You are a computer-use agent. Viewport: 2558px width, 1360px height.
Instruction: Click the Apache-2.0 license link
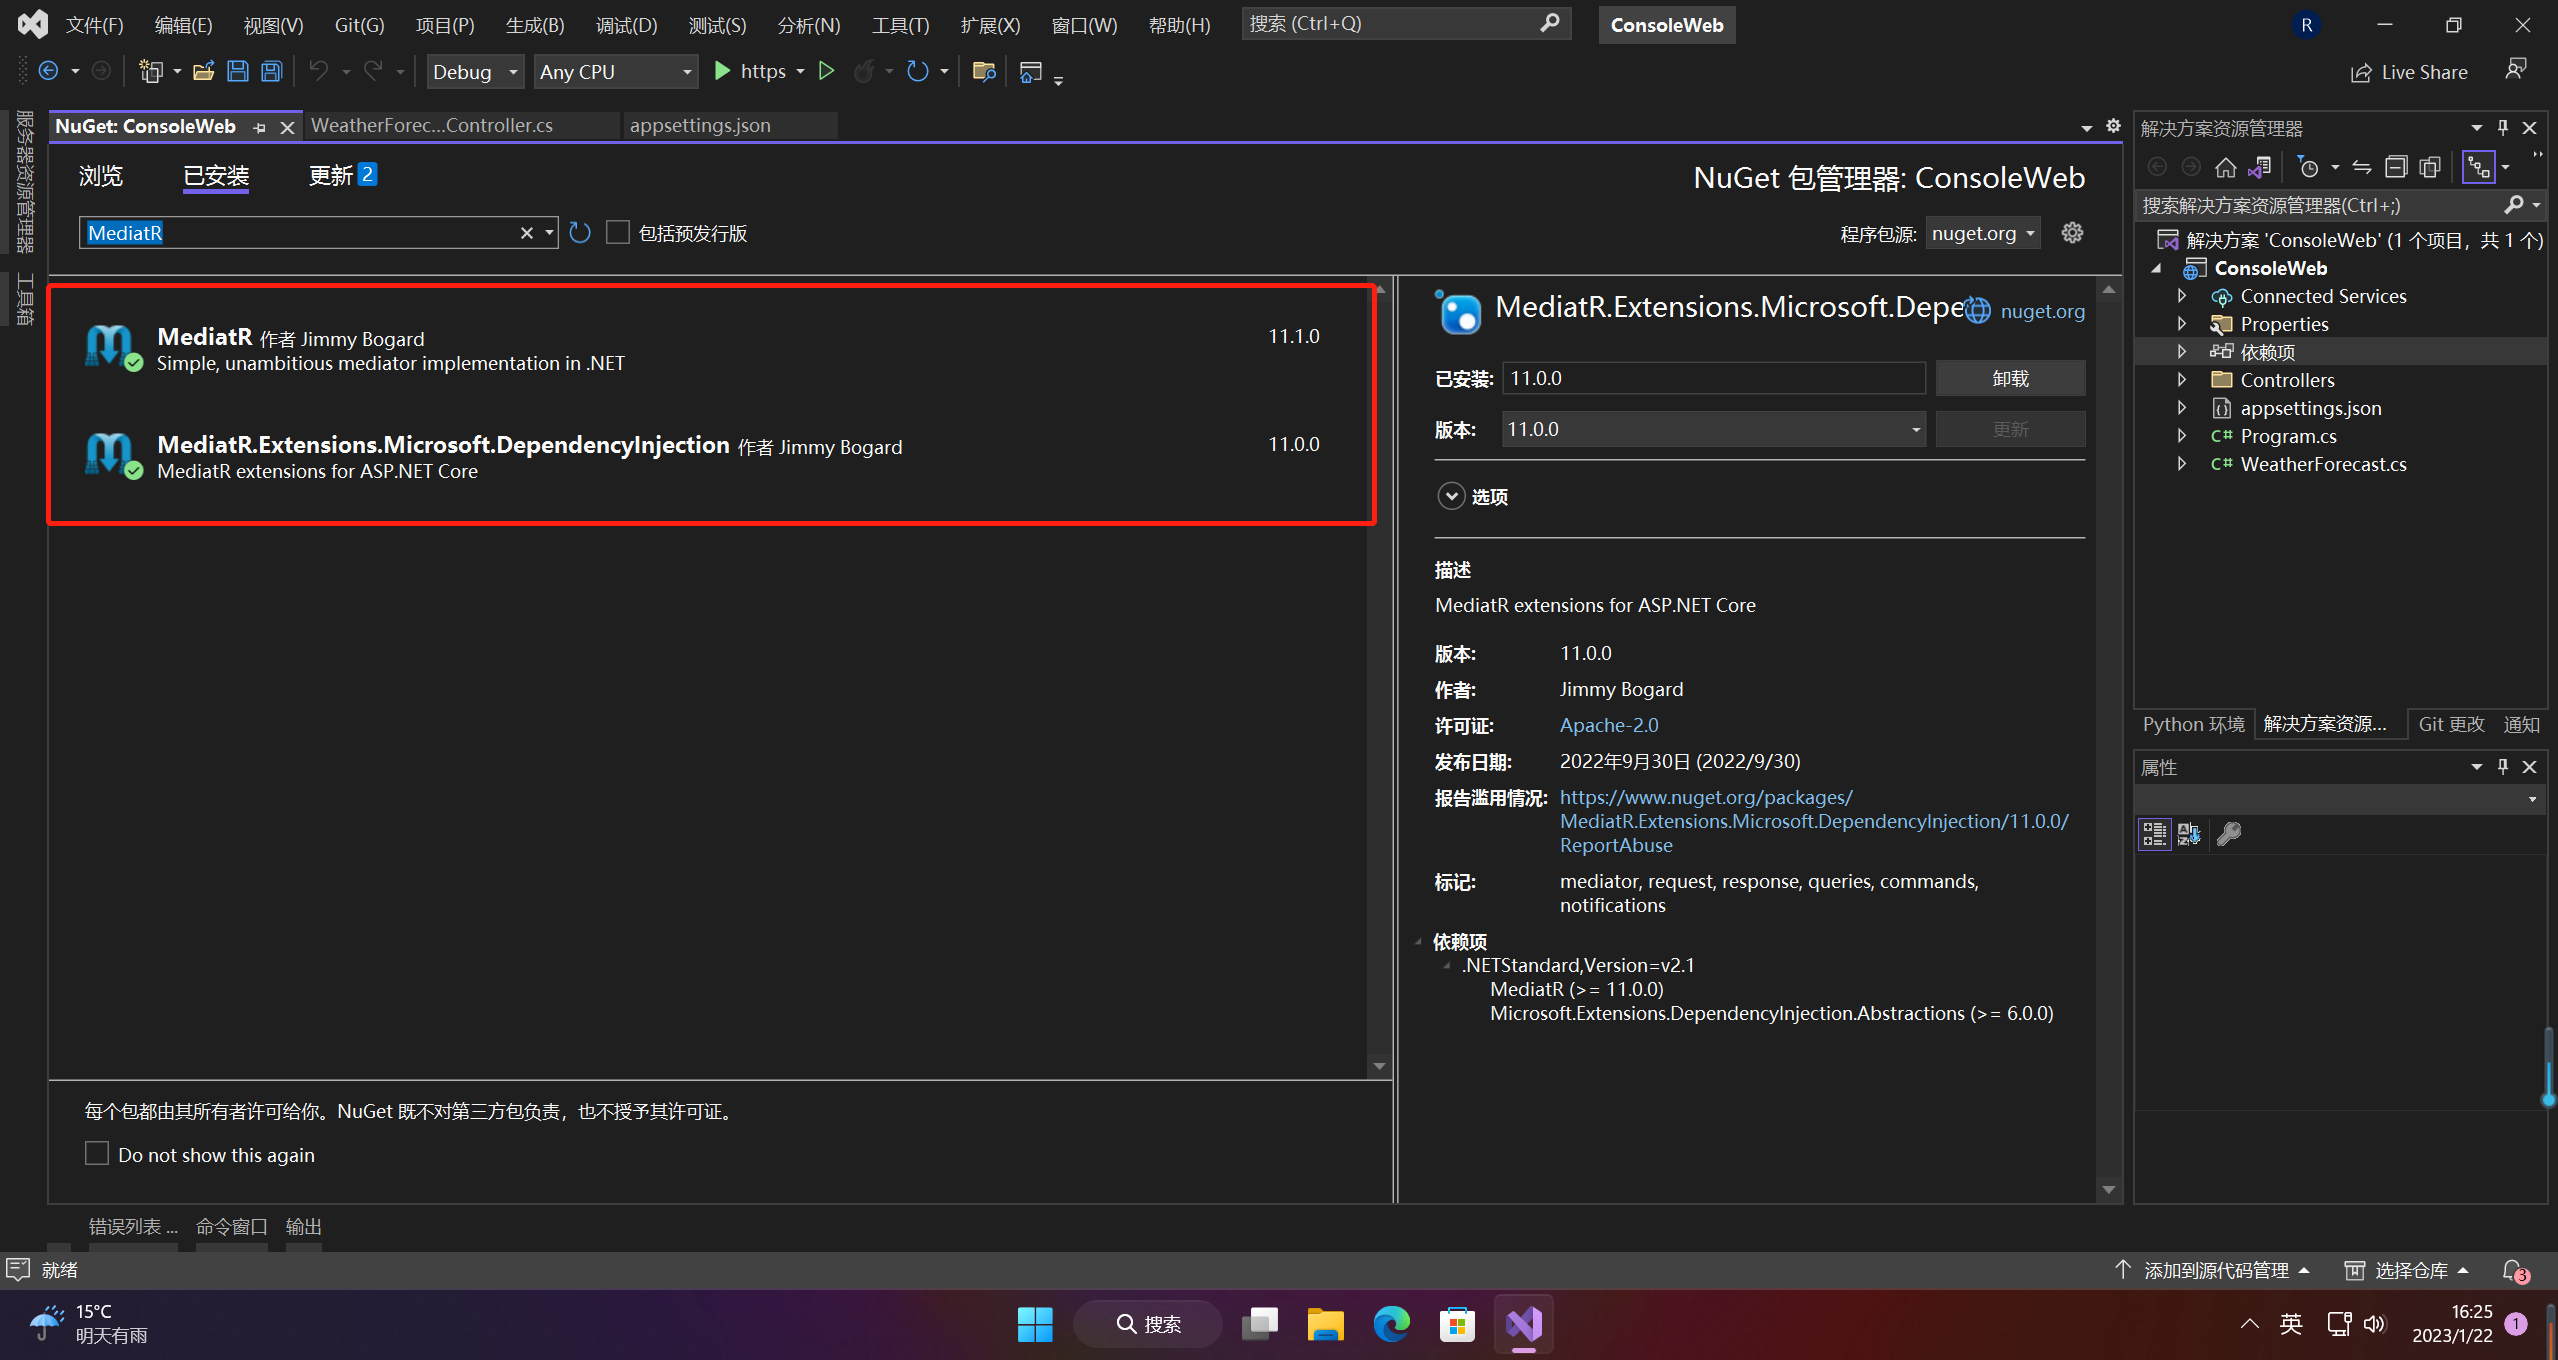1607,724
